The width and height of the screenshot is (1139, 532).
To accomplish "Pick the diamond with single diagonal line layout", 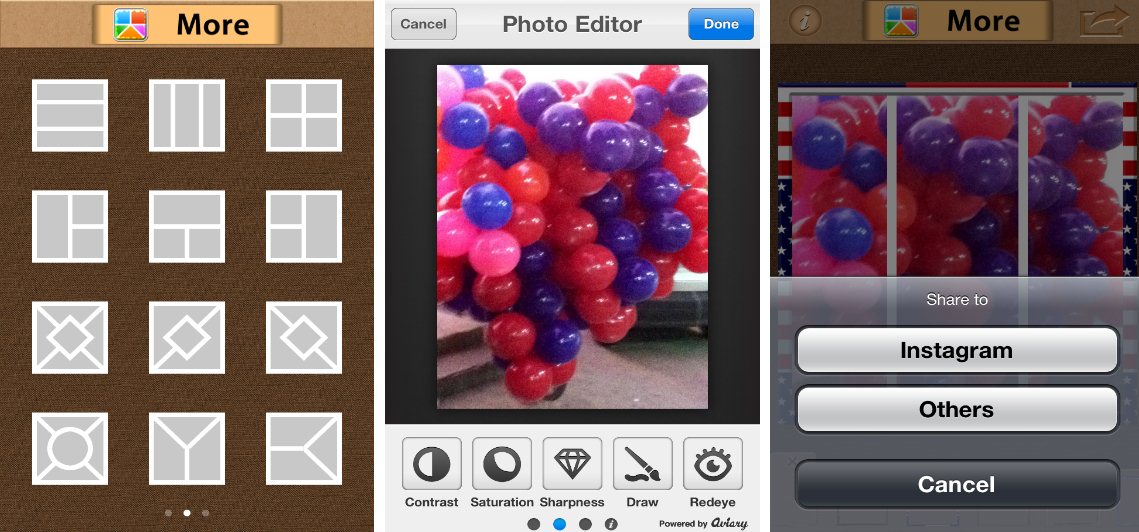I will click(187, 337).
